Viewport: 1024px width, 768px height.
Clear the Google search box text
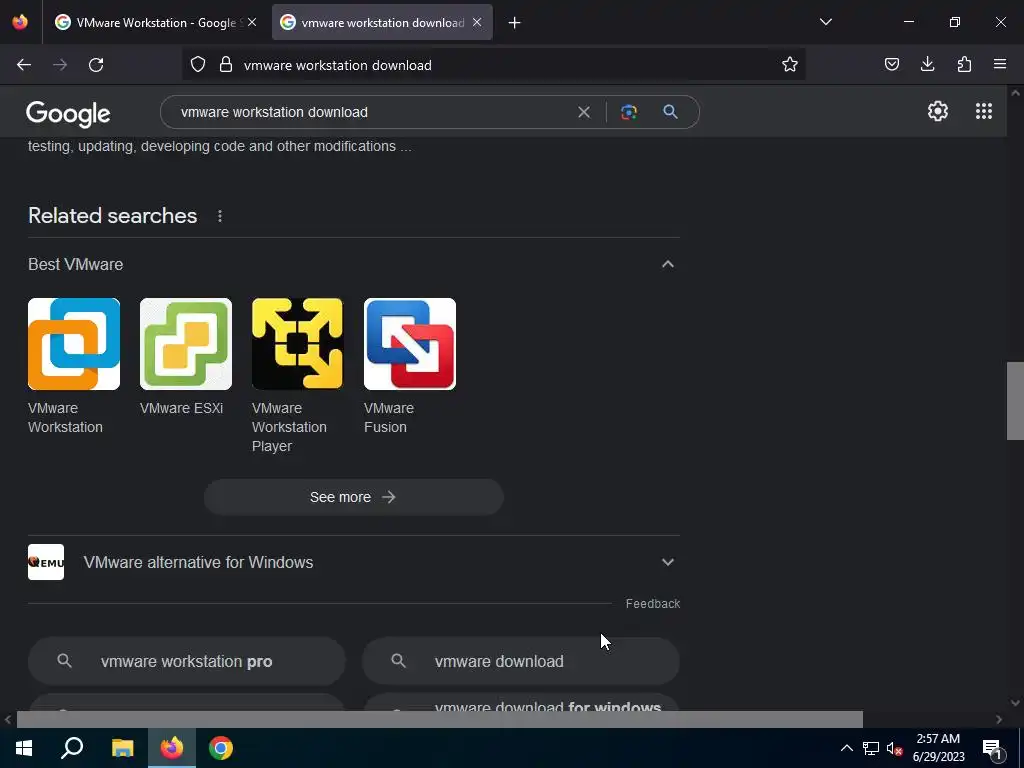(584, 112)
